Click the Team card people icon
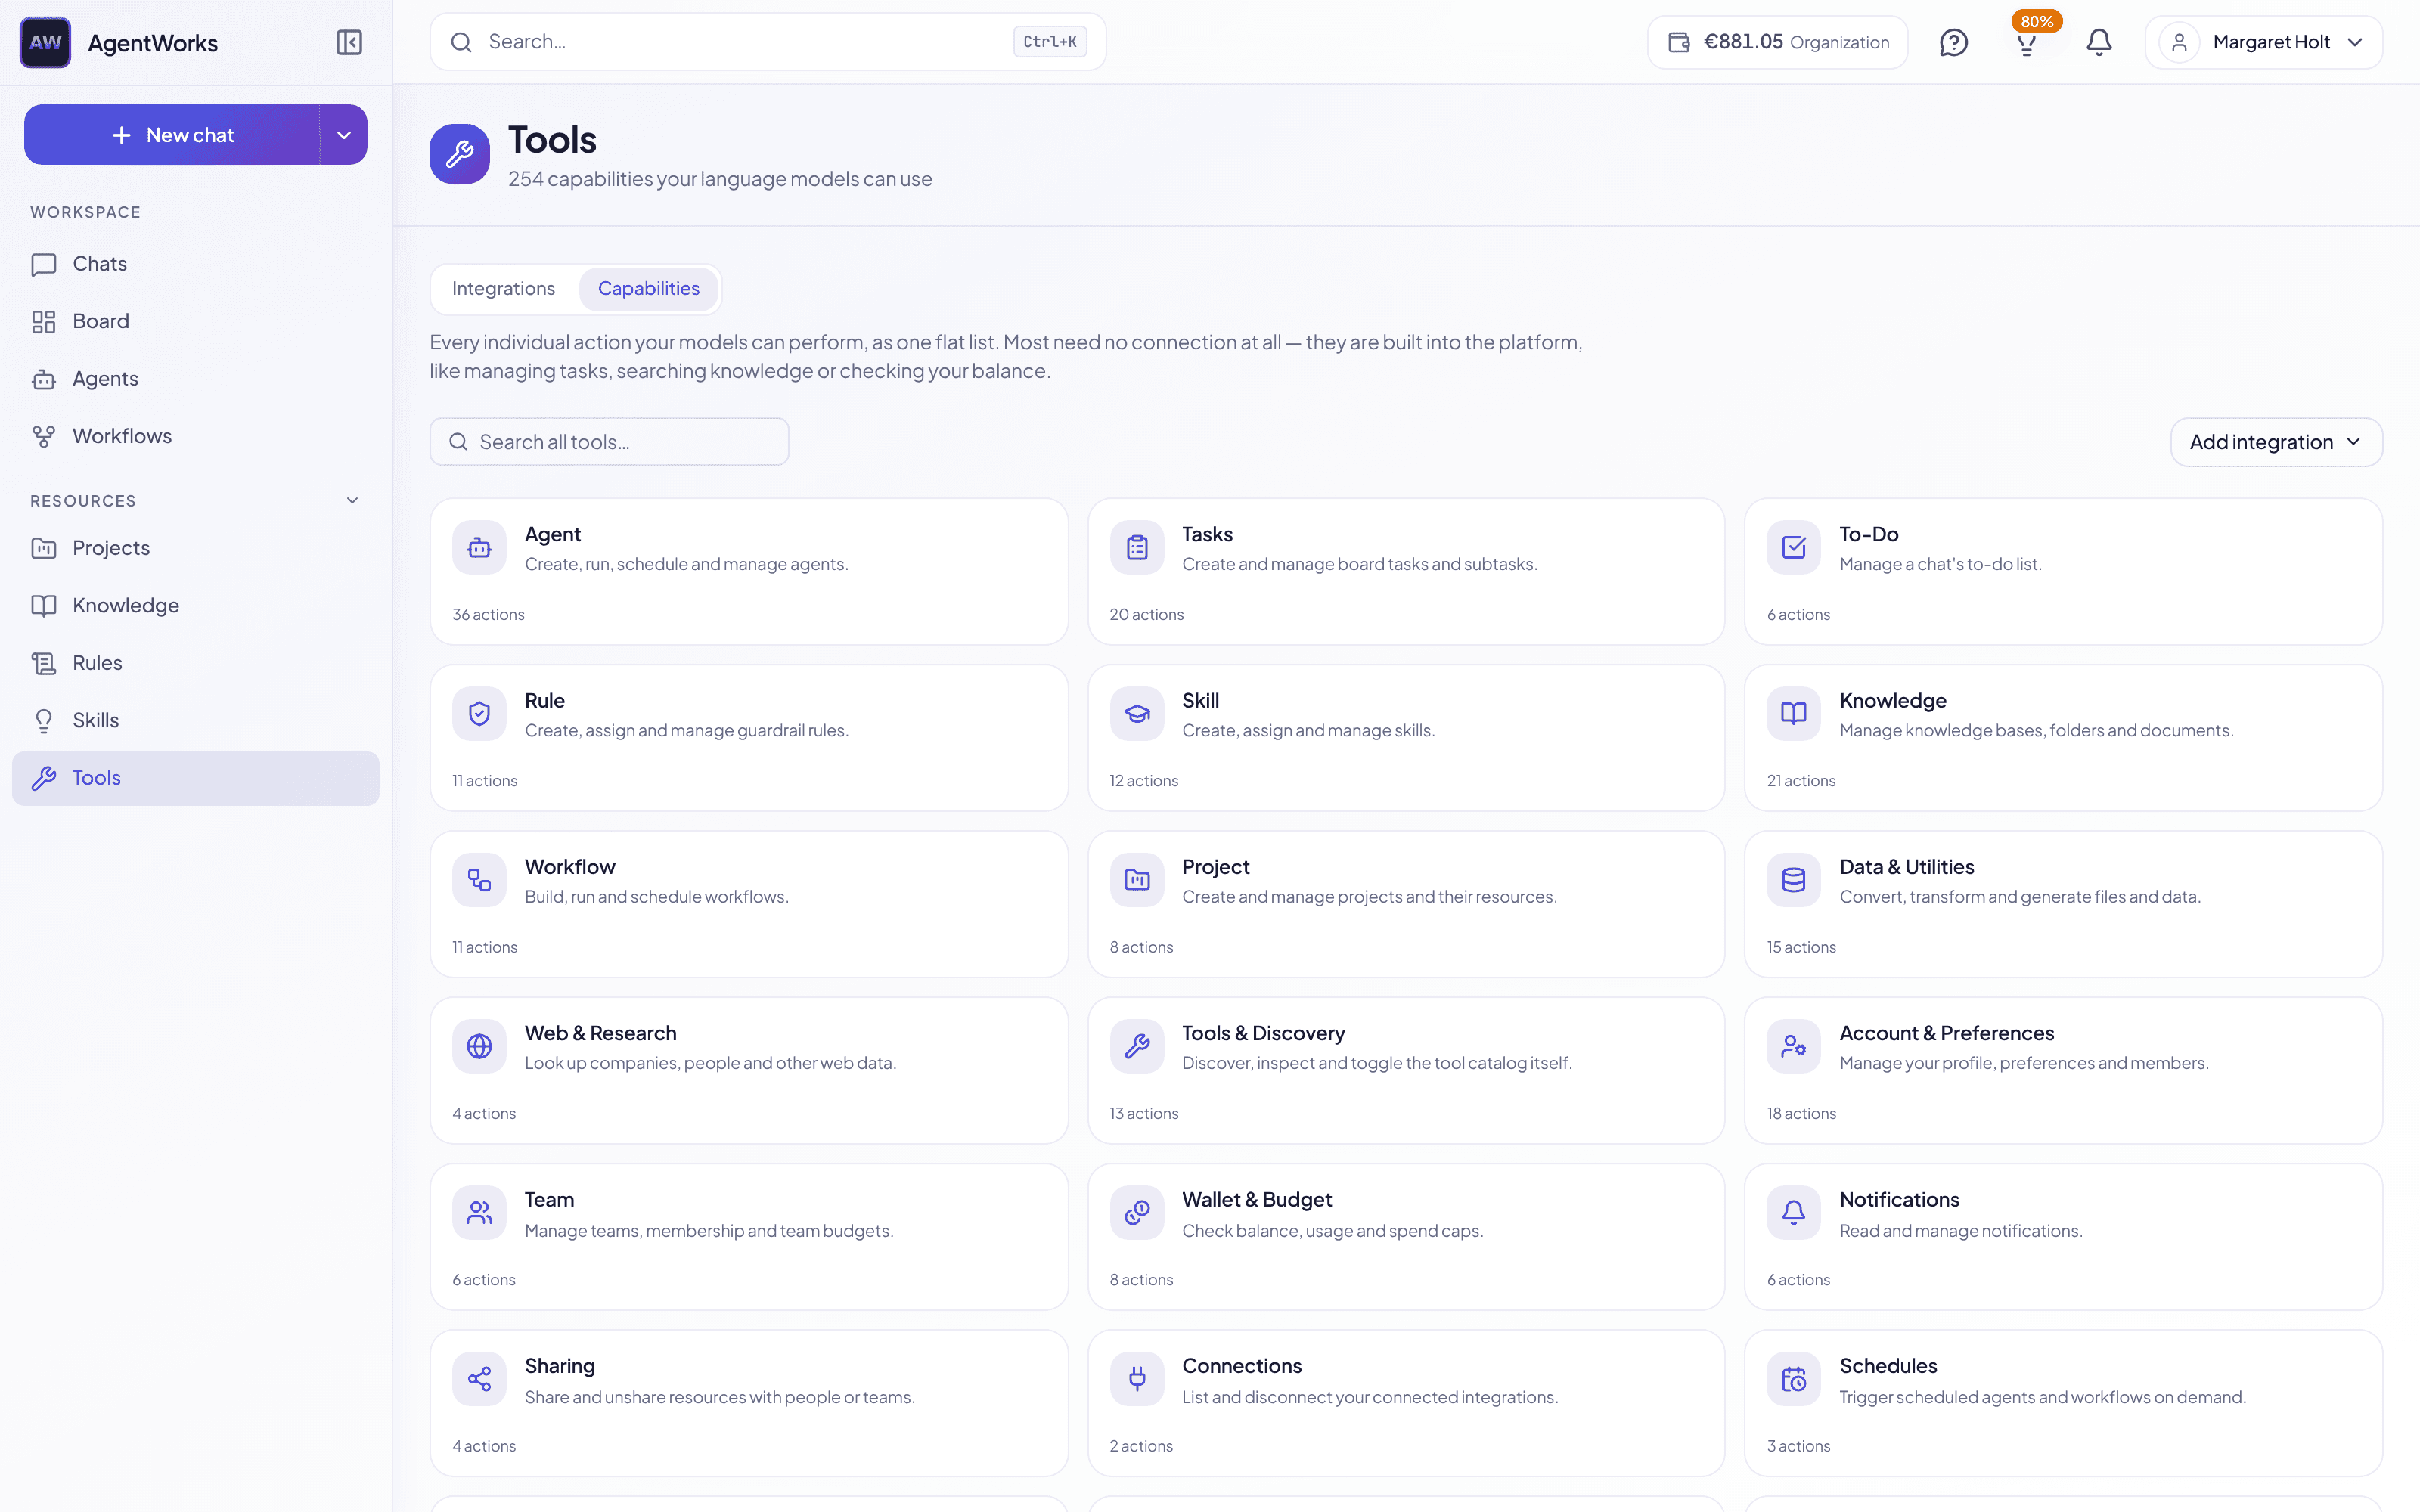 click(x=479, y=1212)
